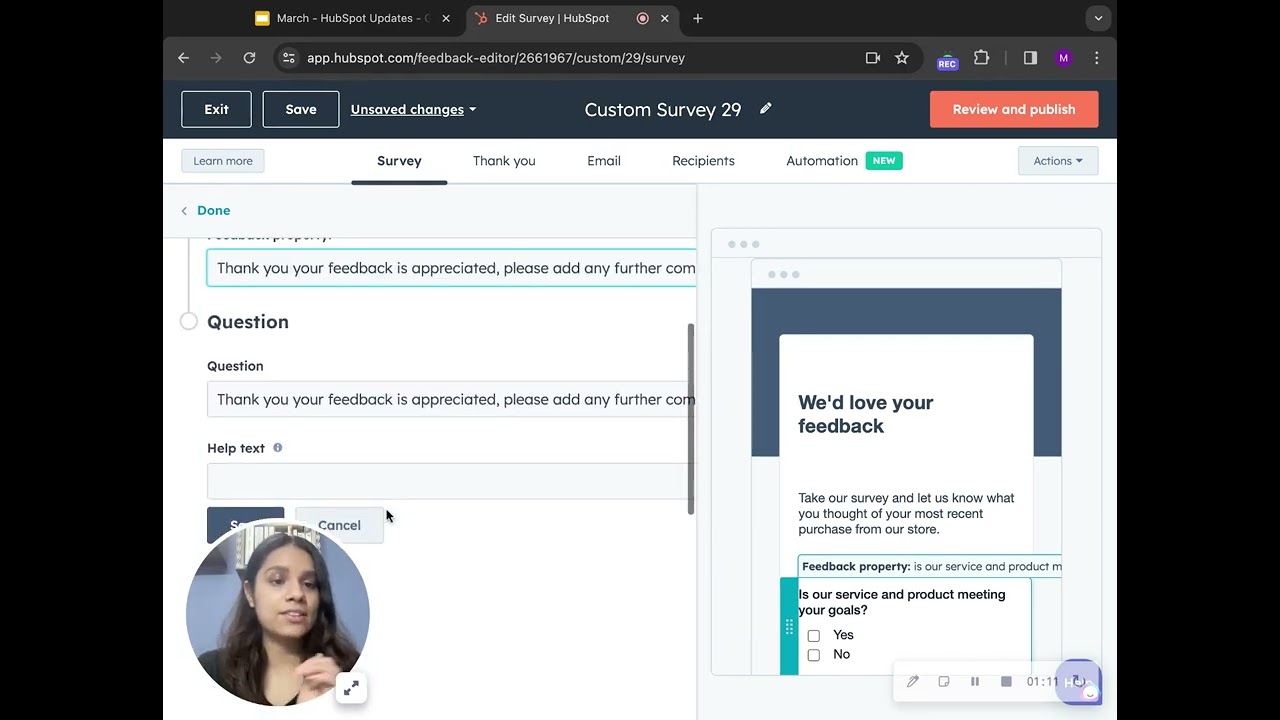1280x720 pixels.
Task: Switch to the Email tab
Action: point(604,161)
